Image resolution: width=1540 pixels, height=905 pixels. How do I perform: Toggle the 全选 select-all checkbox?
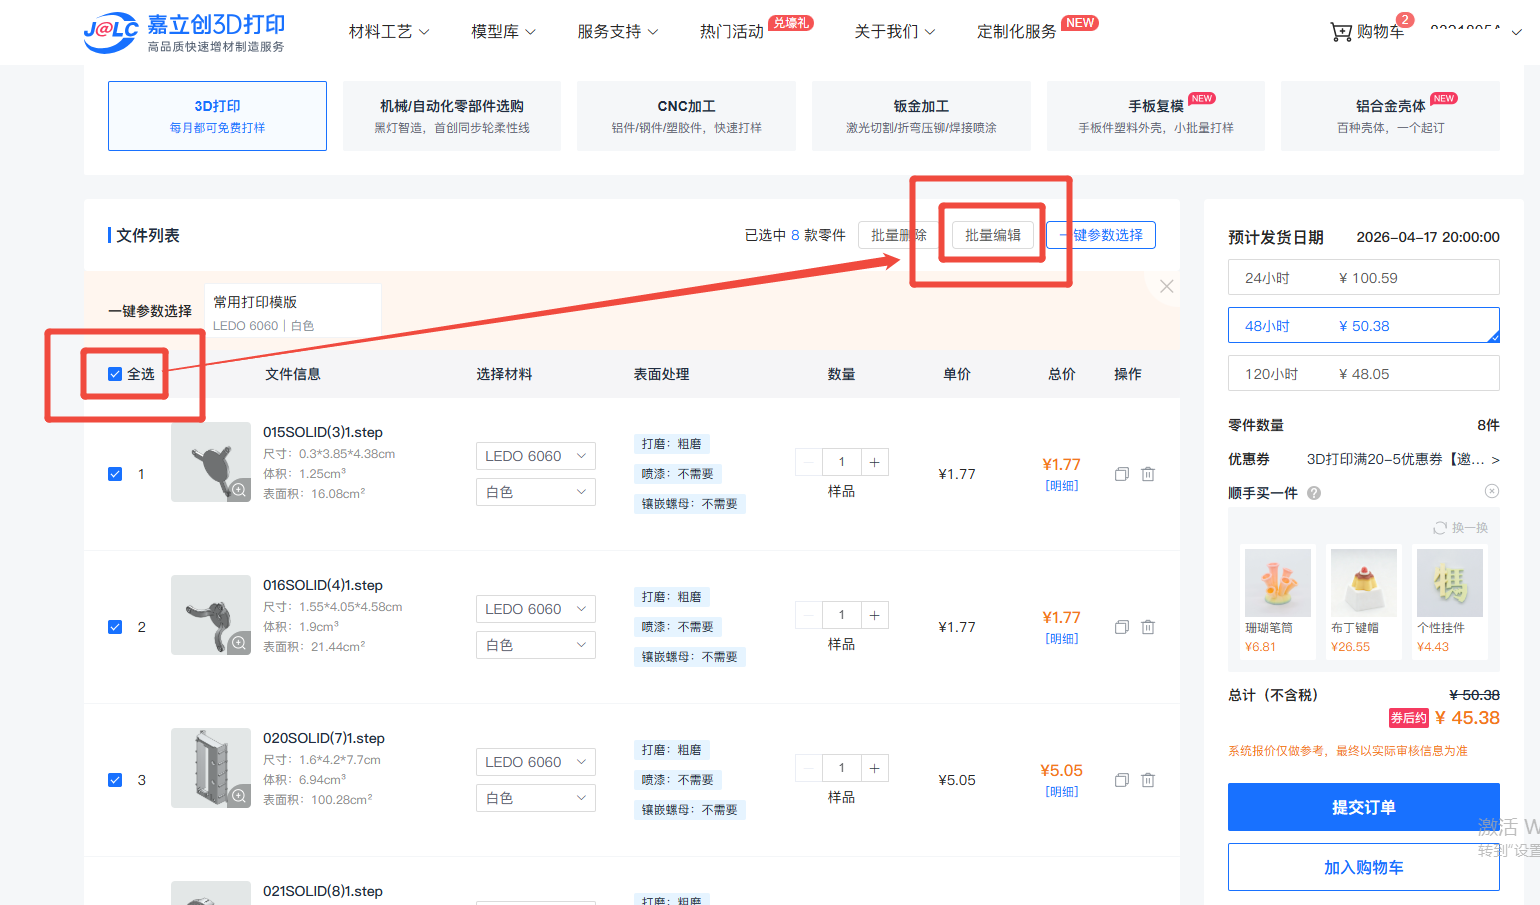[x=115, y=374]
